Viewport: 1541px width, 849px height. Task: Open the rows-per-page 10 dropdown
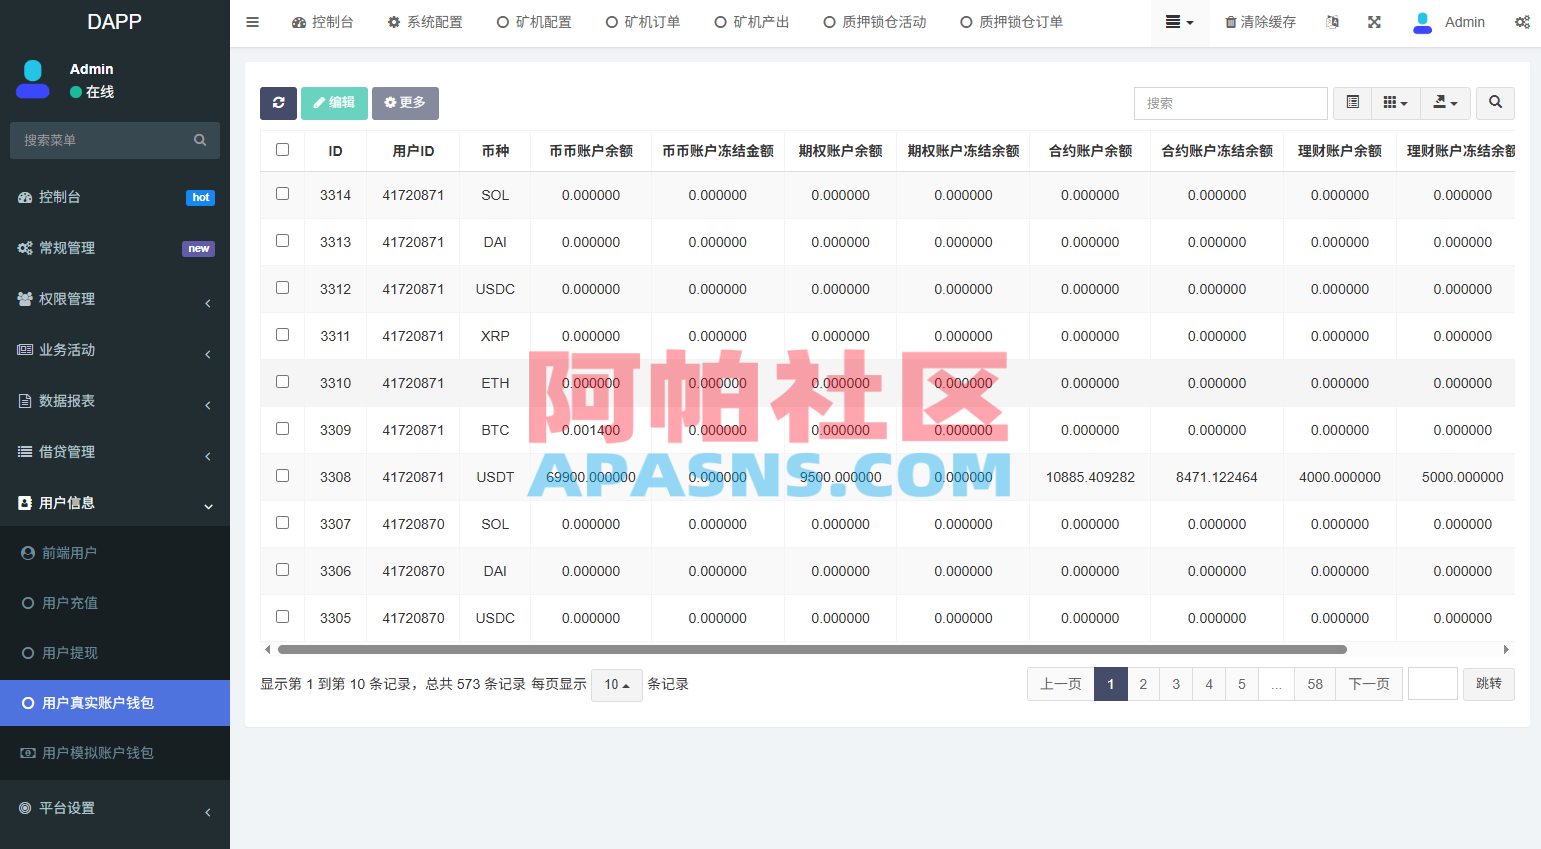617,685
